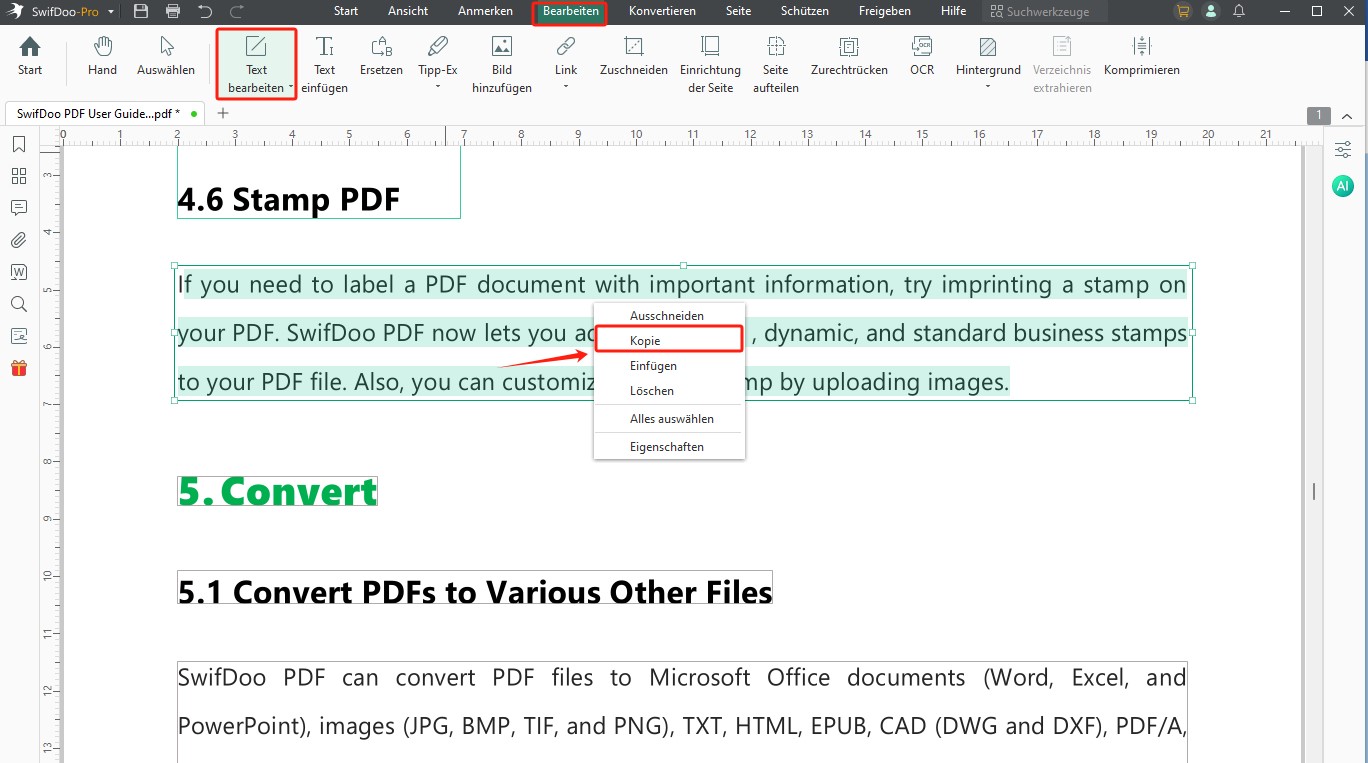This screenshot has height=763, width=1368.
Task: Select the Hand tool
Action: [x=102, y=56]
